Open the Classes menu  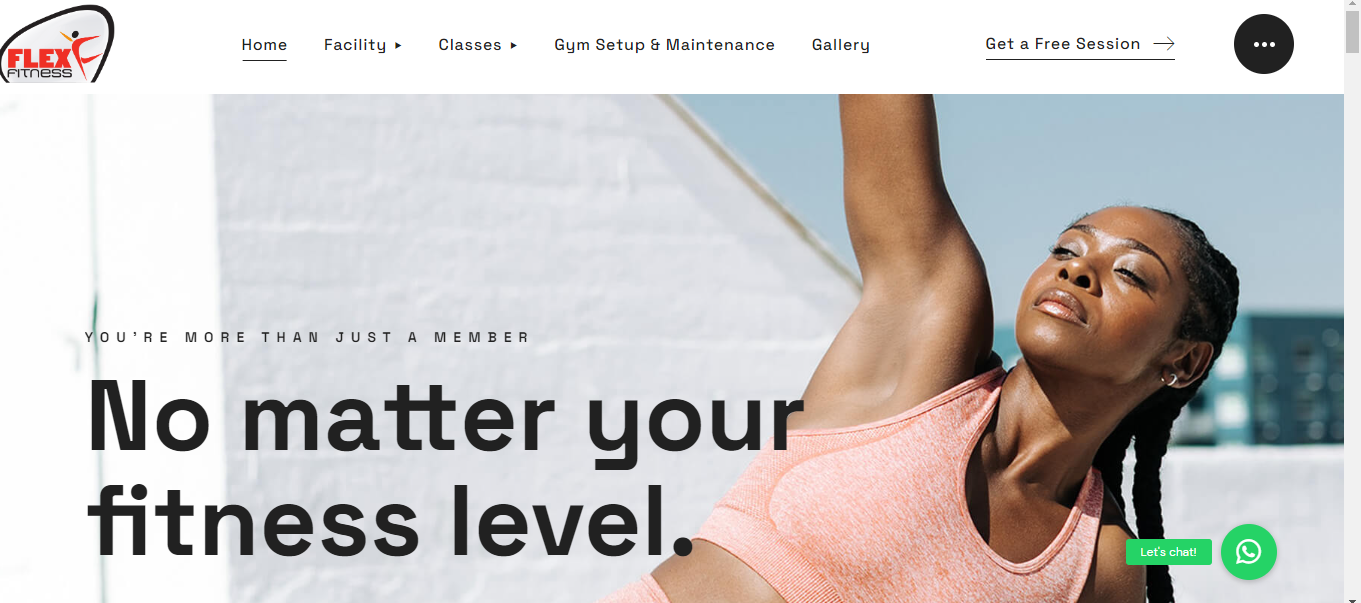pos(470,45)
